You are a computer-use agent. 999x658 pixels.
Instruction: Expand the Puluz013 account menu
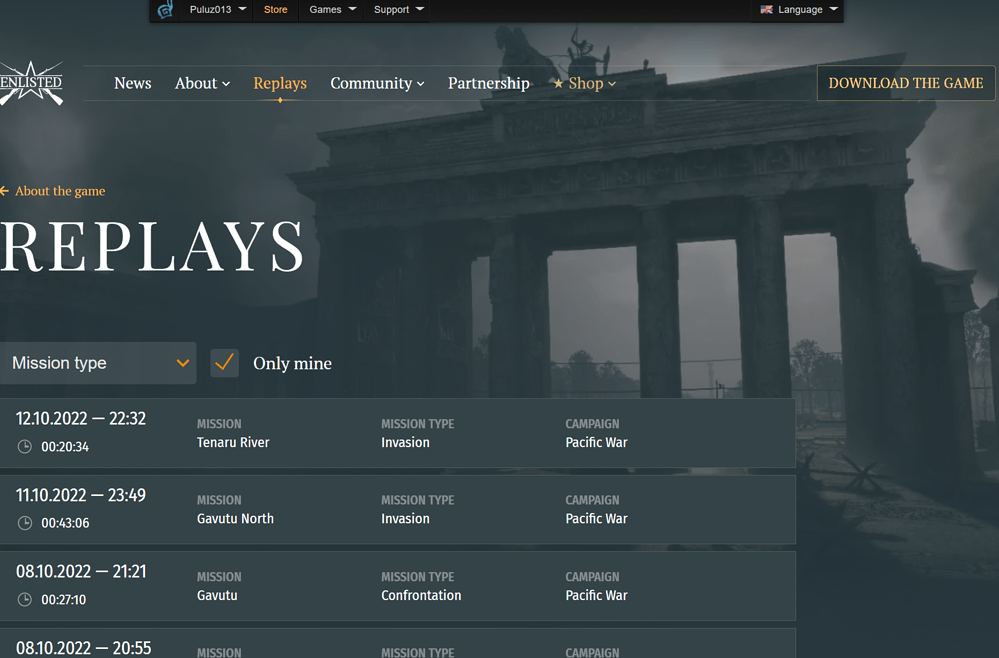218,10
